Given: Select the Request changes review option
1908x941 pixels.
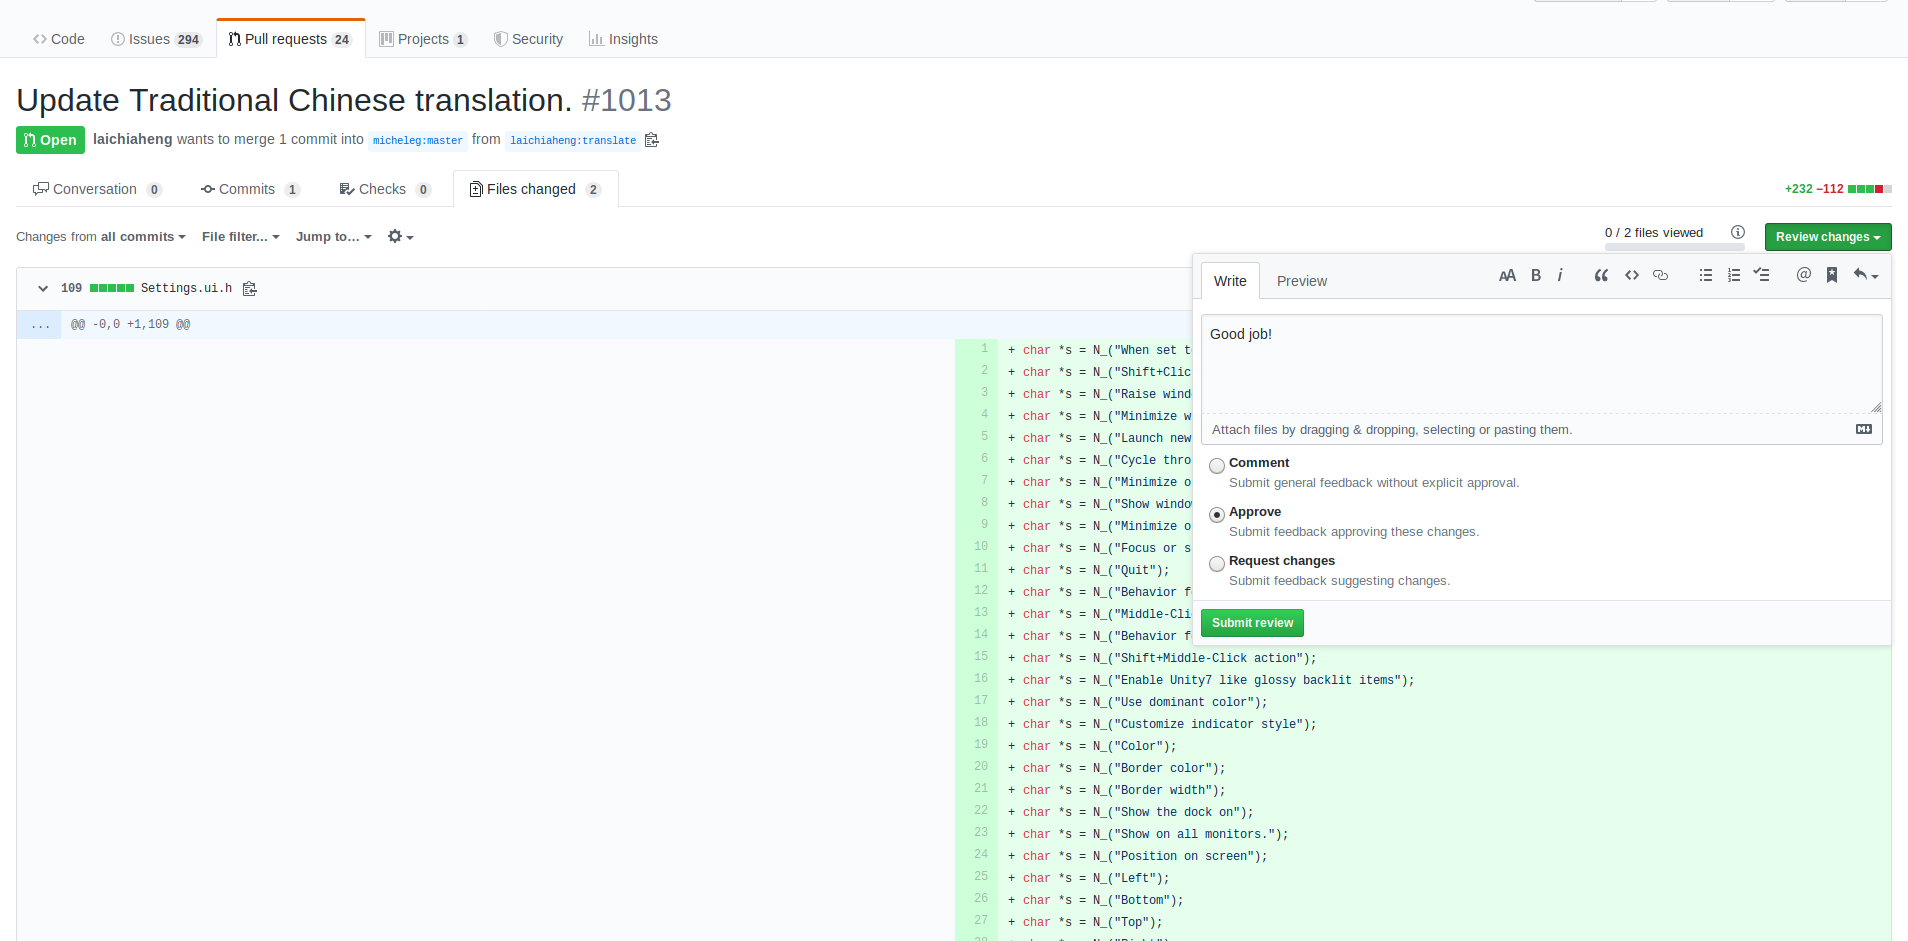Looking at the screenshot, I should (1217, 564).
